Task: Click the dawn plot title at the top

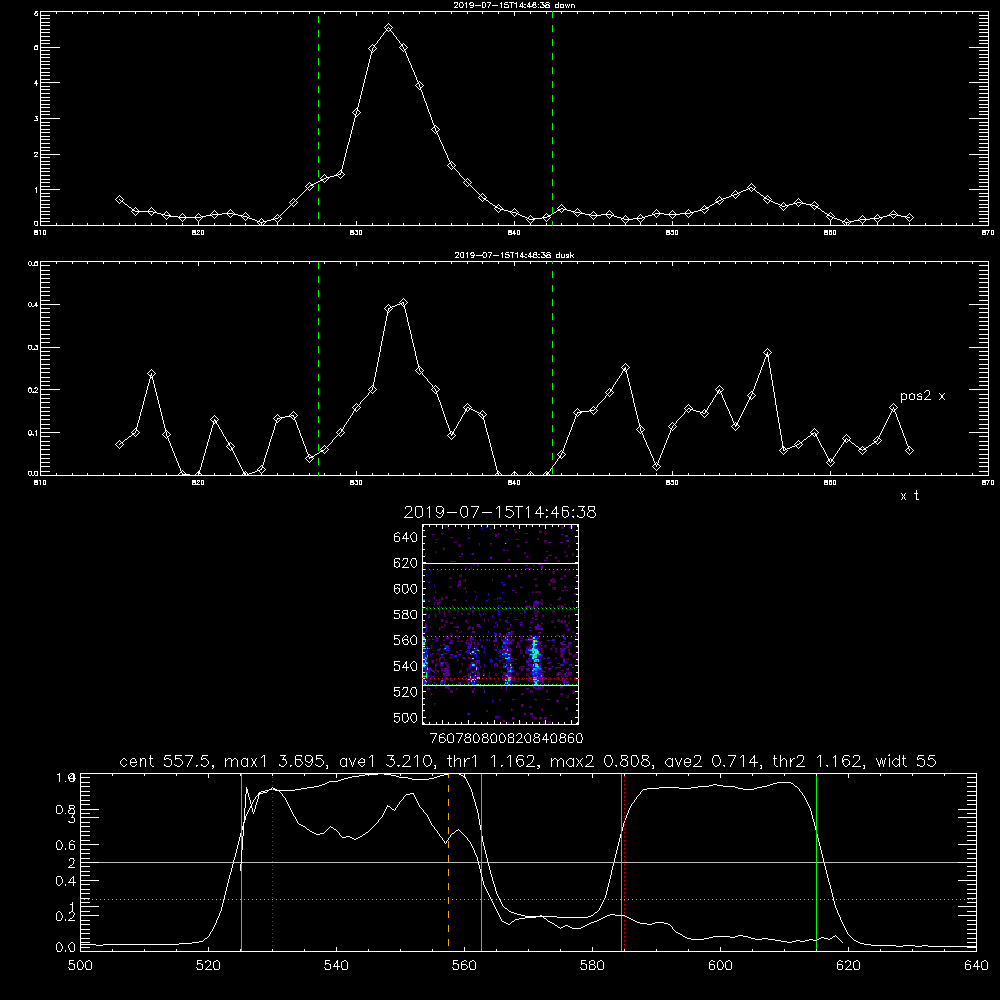Action: [514, 5]
